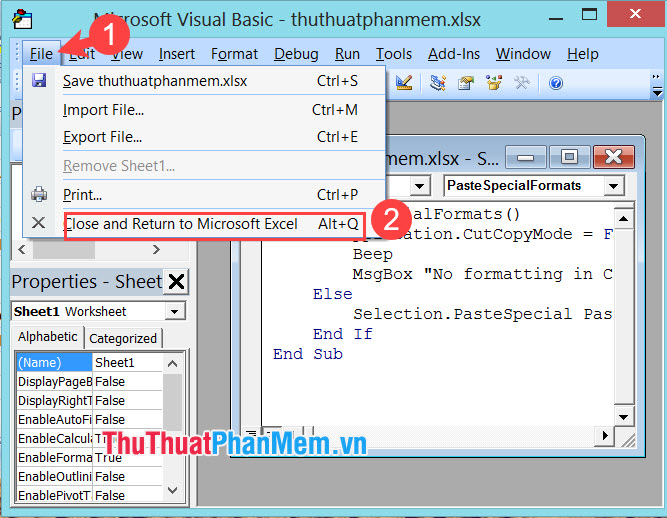The image size is (667, 518).
Task: Choose Import File... menu entry
Action: click(205, 110)
